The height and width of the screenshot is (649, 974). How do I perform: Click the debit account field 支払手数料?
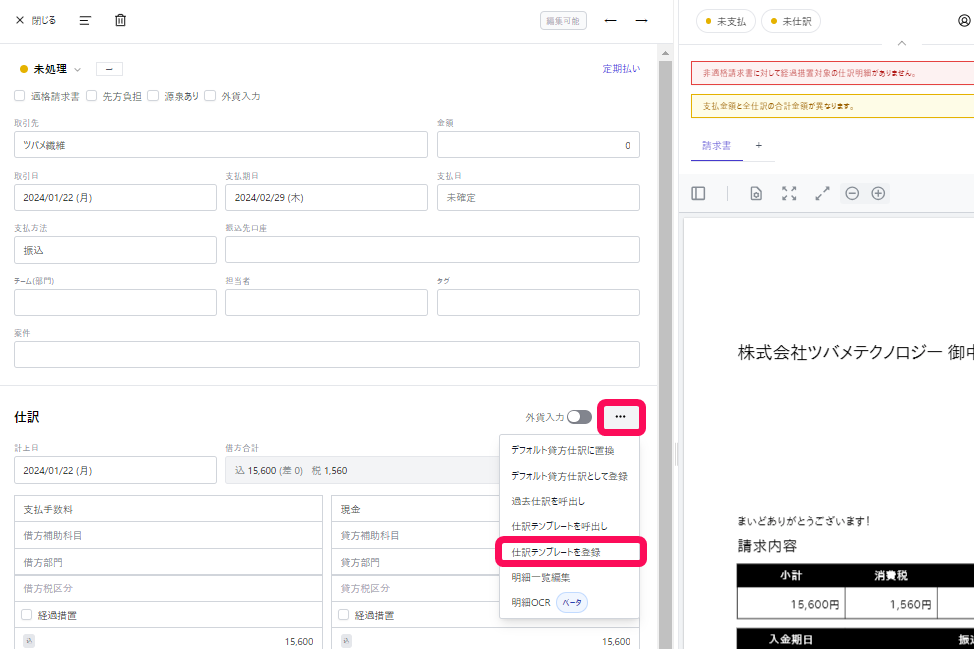[168, 509]
